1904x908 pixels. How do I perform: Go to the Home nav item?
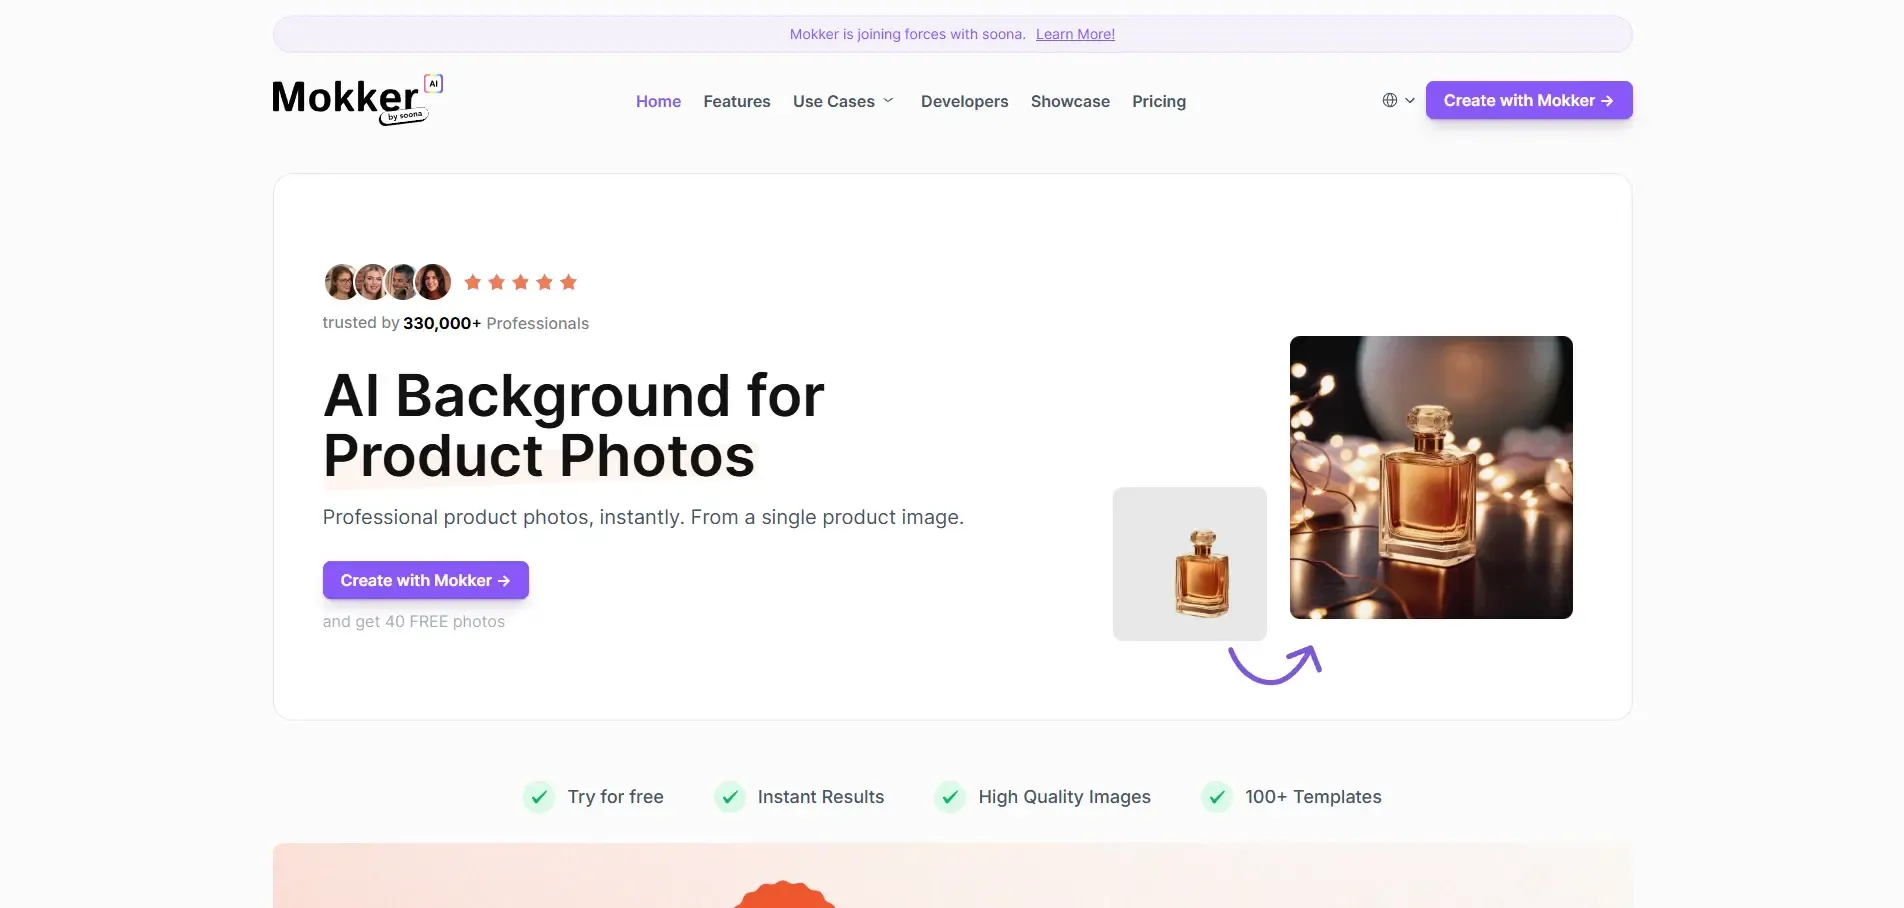point(658,101)
